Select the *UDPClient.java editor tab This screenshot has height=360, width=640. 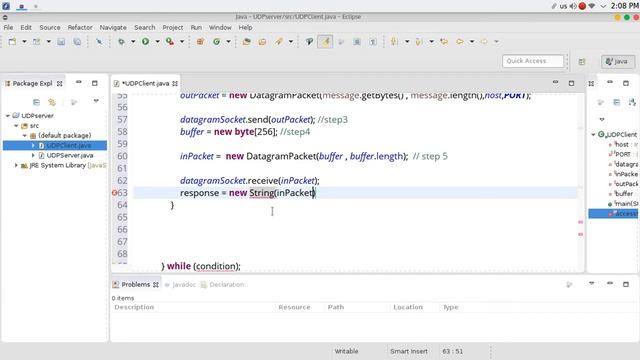pos(145,83)
